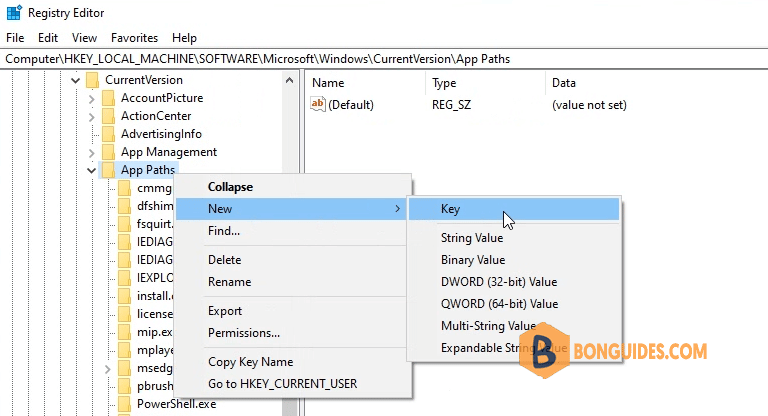Select the ActionCenter tree key
The width and height of the screenshot is (768, 416).
tap(156, 116)
